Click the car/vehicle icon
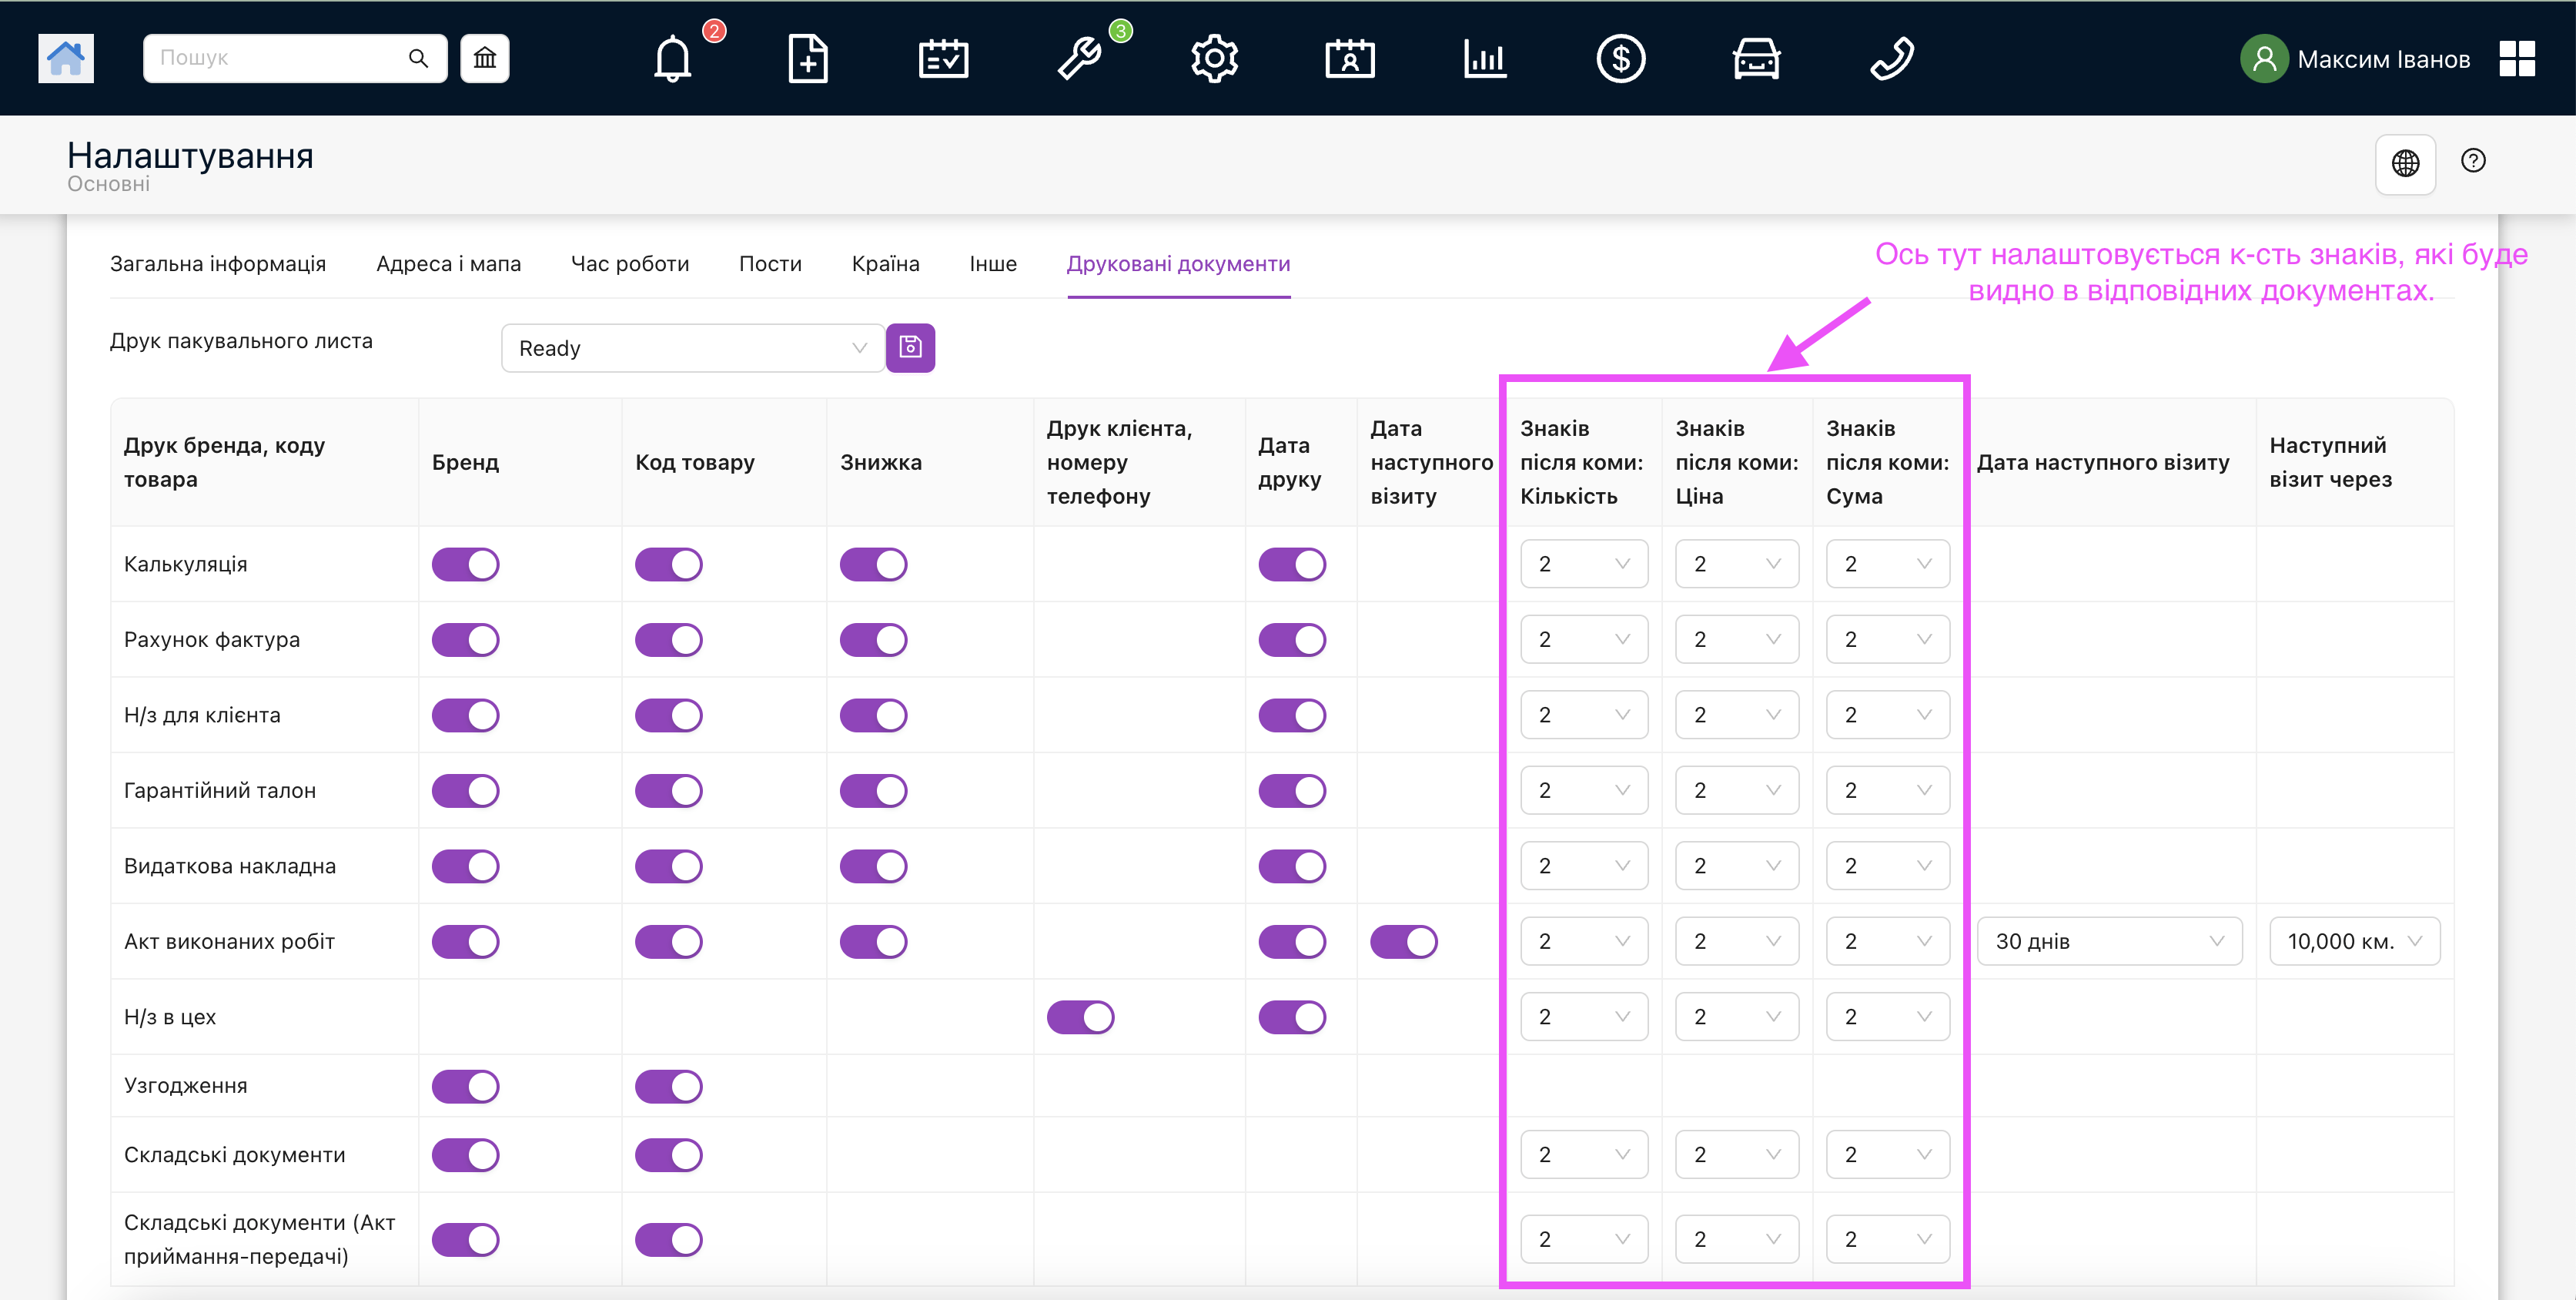This screenshot has width=2576, height=1300. pyautogui.click(x=1755, y=58)
